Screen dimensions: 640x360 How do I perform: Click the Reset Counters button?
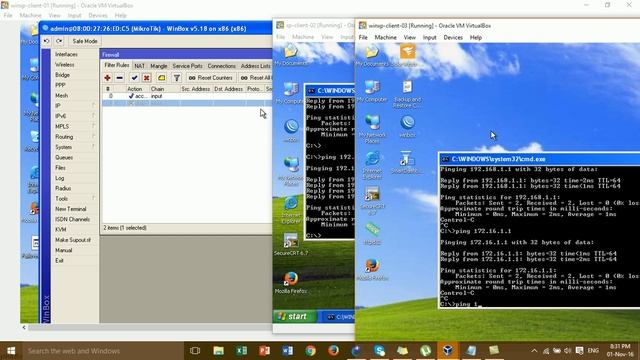click(211, 78)
